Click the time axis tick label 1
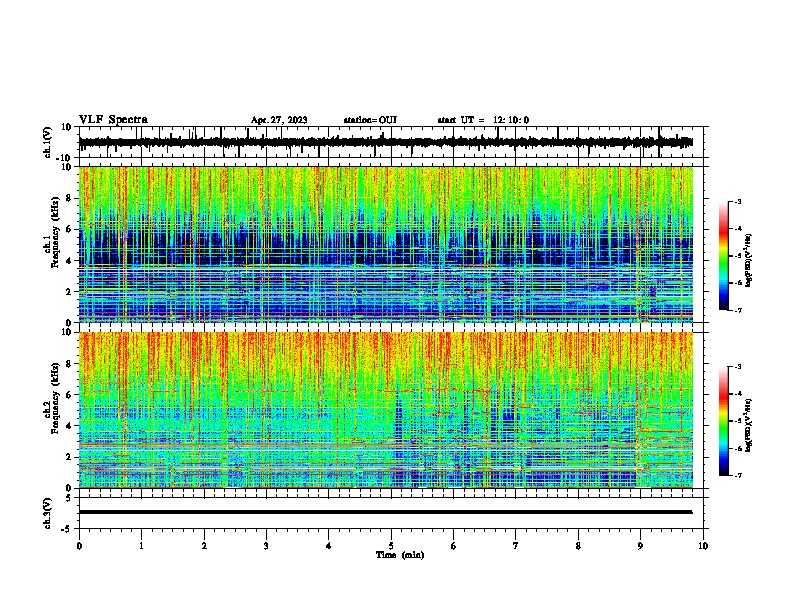The image size is (792, 612). 141,546
